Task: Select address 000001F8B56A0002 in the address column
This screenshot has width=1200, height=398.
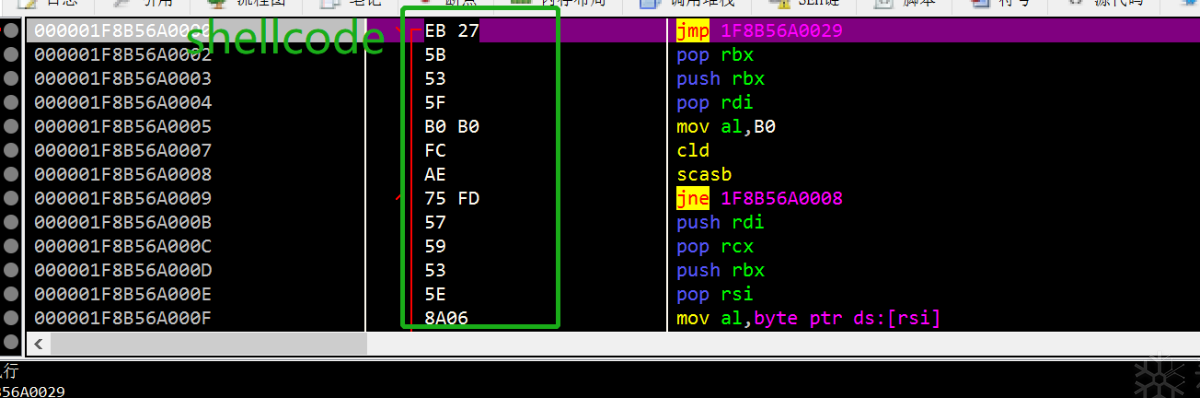Action: (x=123, y=55)
